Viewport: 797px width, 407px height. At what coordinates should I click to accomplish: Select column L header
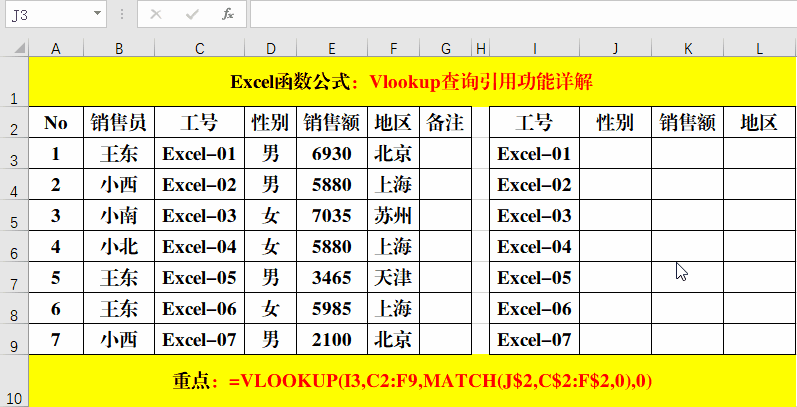click(760, 49)
